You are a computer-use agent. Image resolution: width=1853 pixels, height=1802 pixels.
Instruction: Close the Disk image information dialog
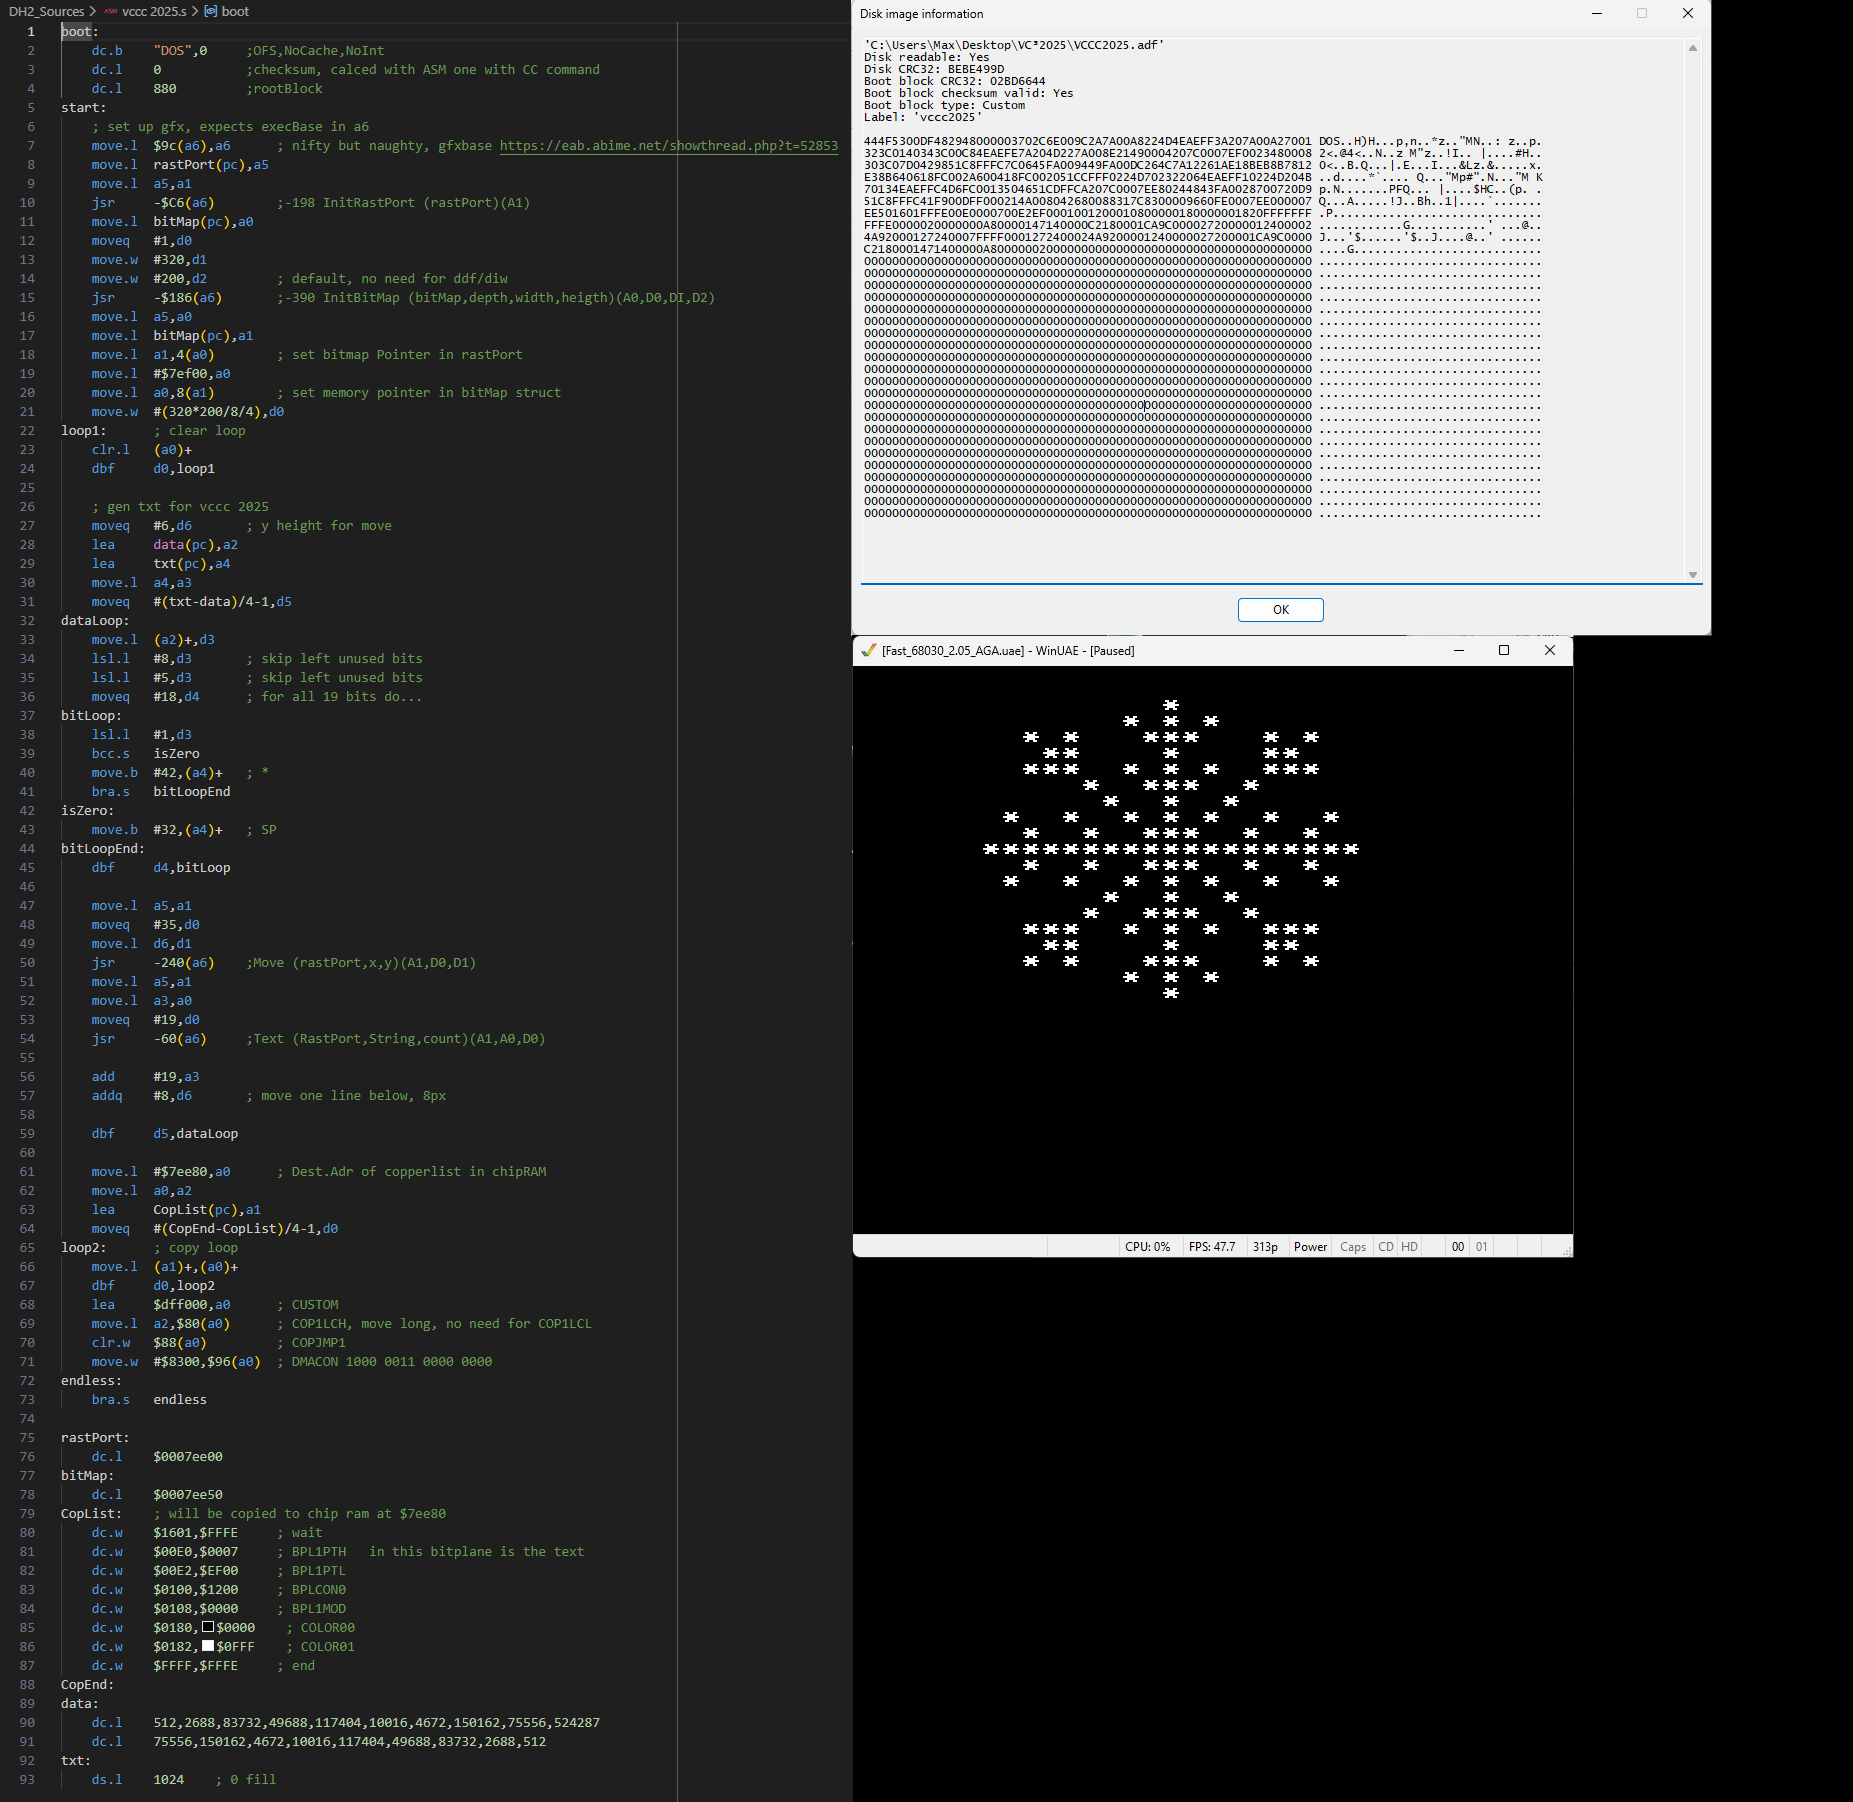[x=1687, y=13]
